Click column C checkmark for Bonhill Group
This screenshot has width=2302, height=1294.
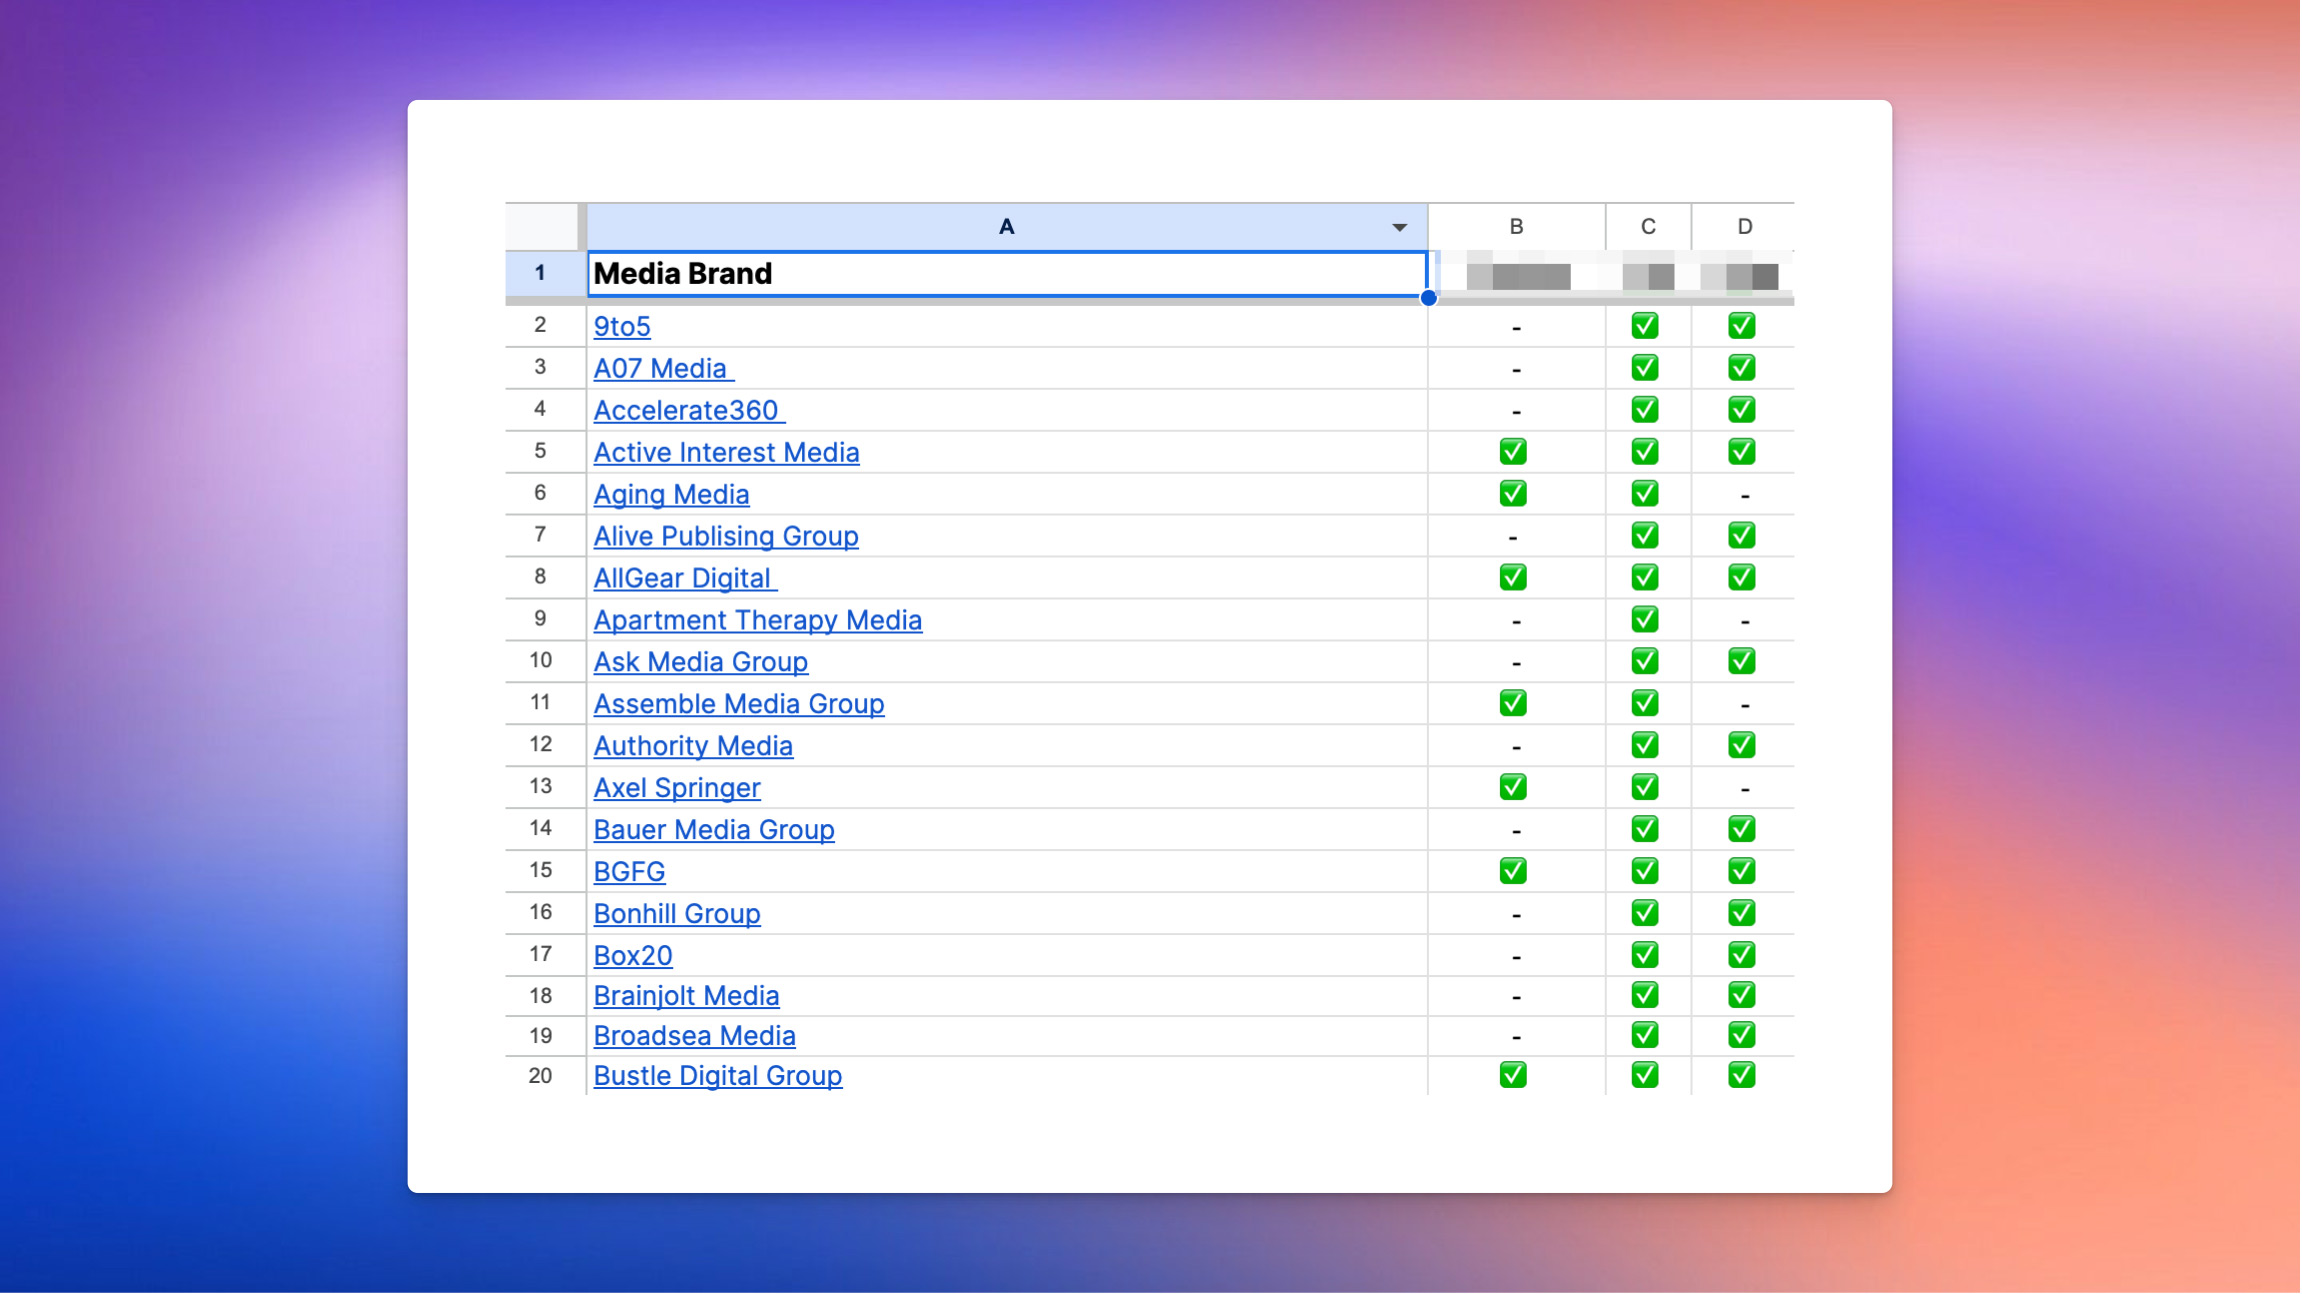(1645, 914)
